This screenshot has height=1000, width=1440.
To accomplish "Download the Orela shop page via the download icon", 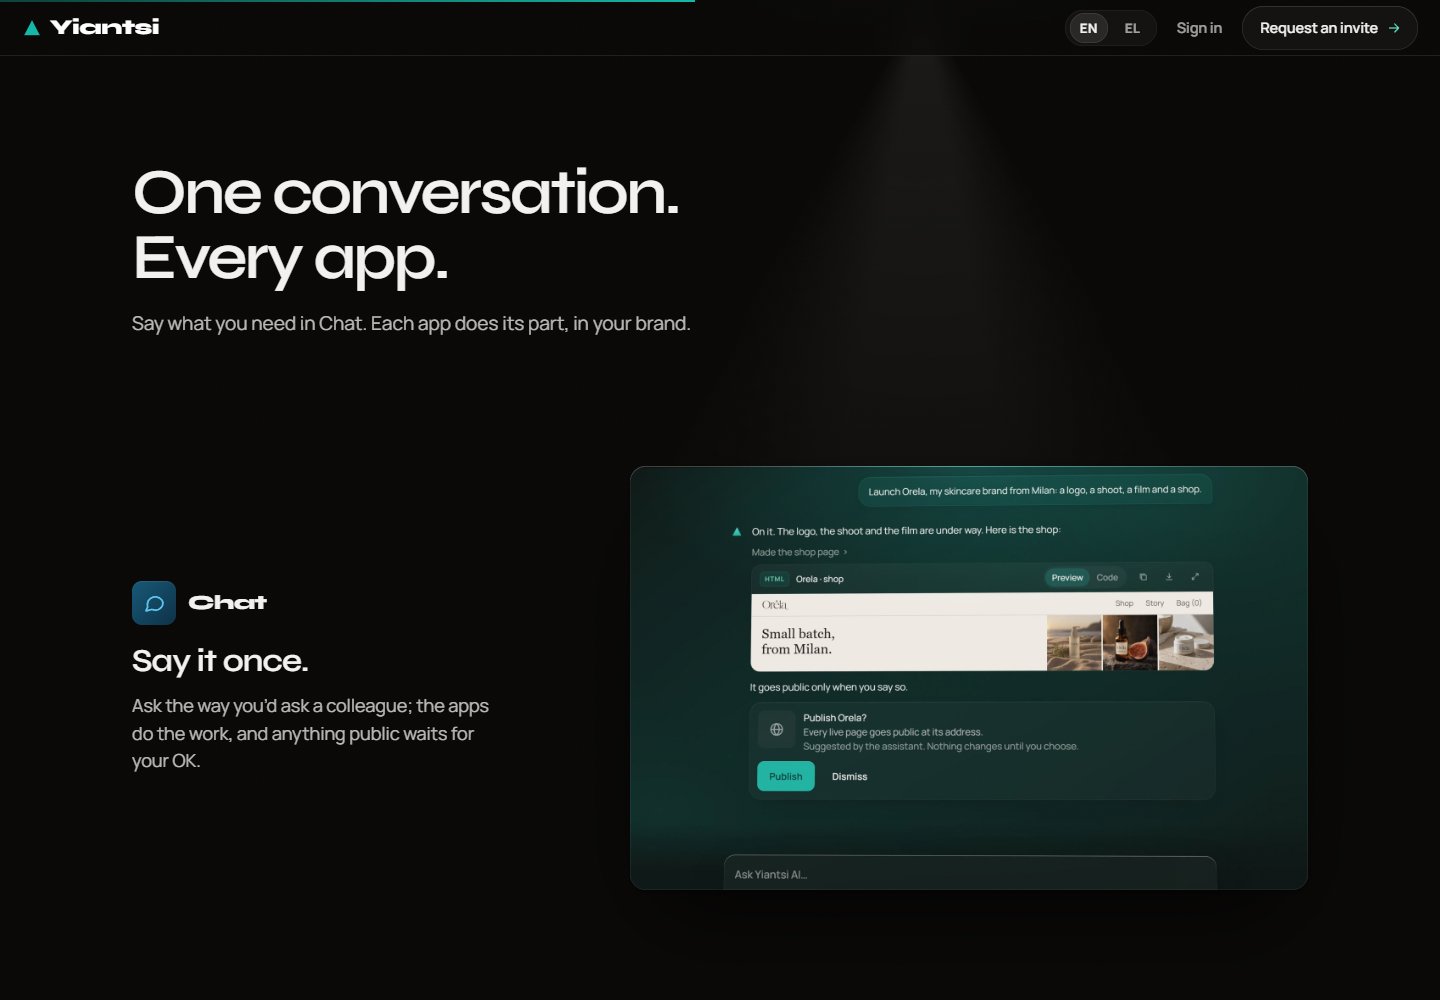I will click(x=1169, y=577).
